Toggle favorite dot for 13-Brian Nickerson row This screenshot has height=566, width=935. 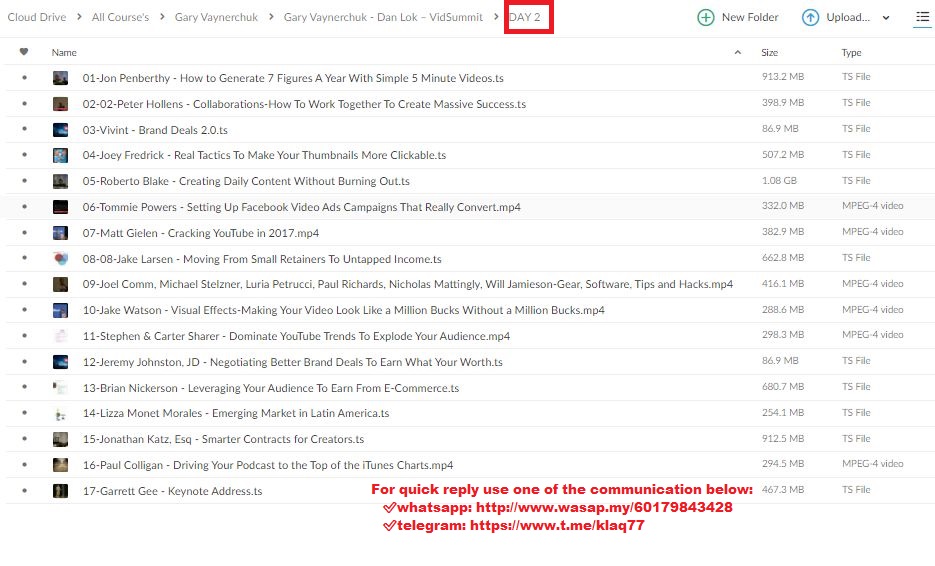(x=24, y=387)
